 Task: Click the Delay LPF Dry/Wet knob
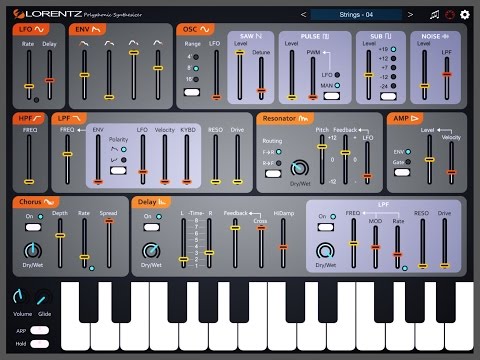[325, 251]
